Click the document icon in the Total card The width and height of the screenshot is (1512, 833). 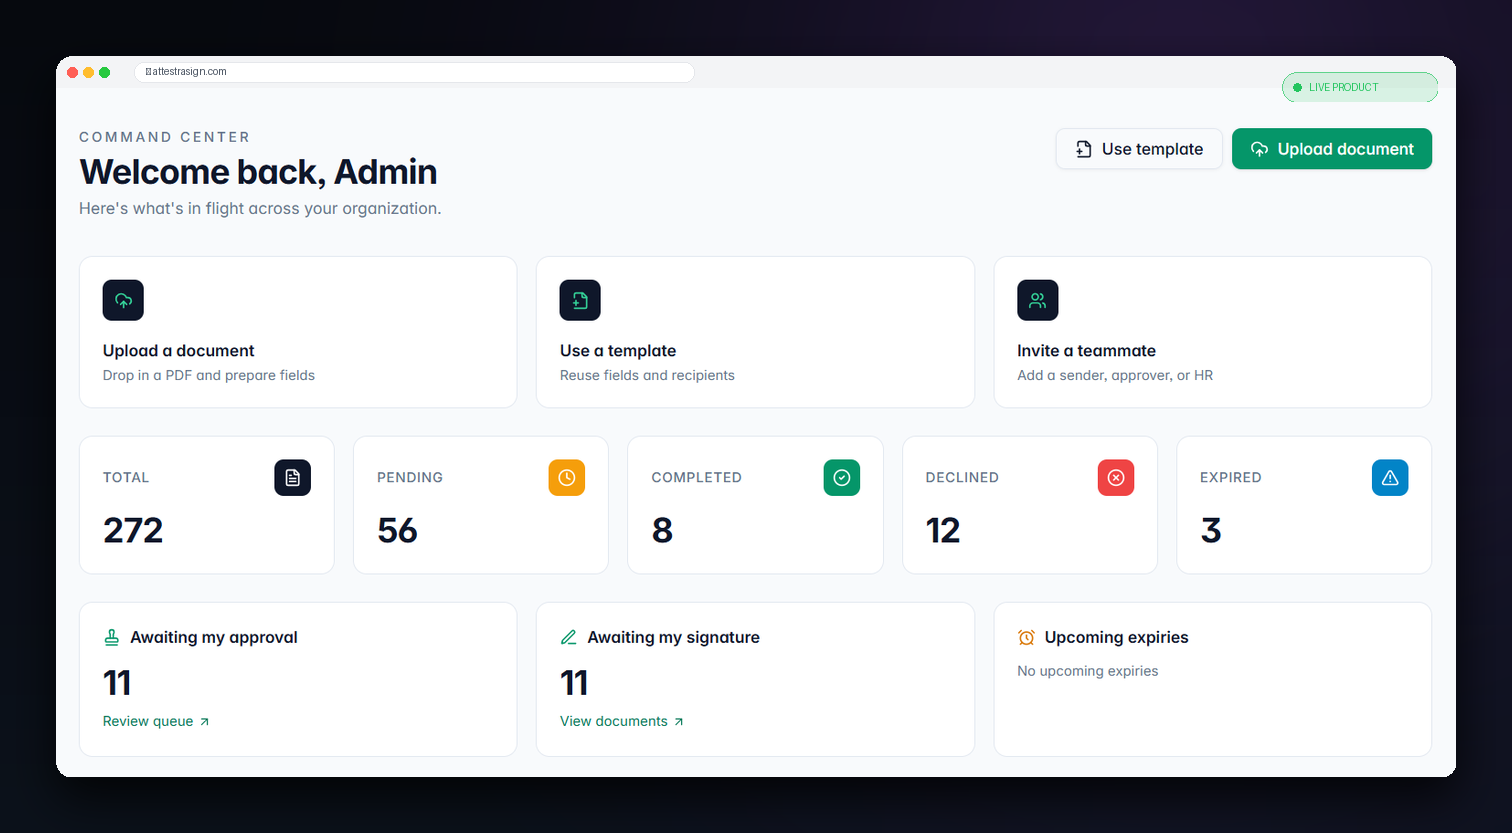coord(292,478)
